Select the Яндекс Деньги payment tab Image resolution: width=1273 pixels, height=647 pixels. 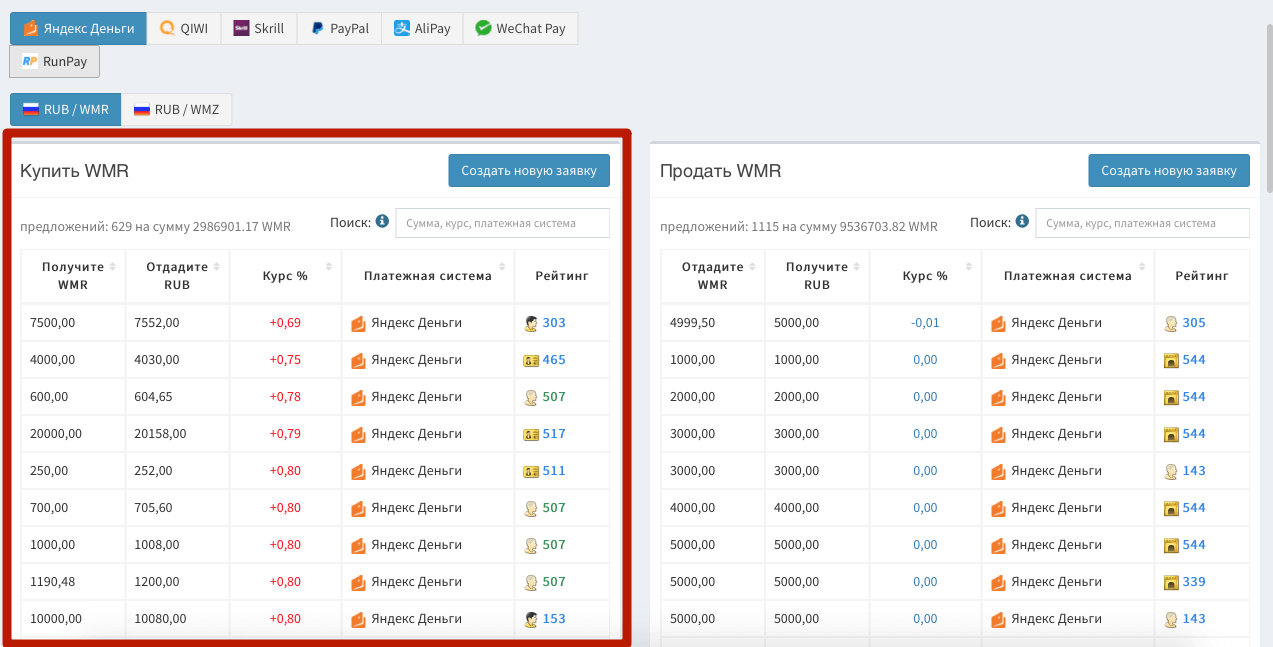click(78, 28)
